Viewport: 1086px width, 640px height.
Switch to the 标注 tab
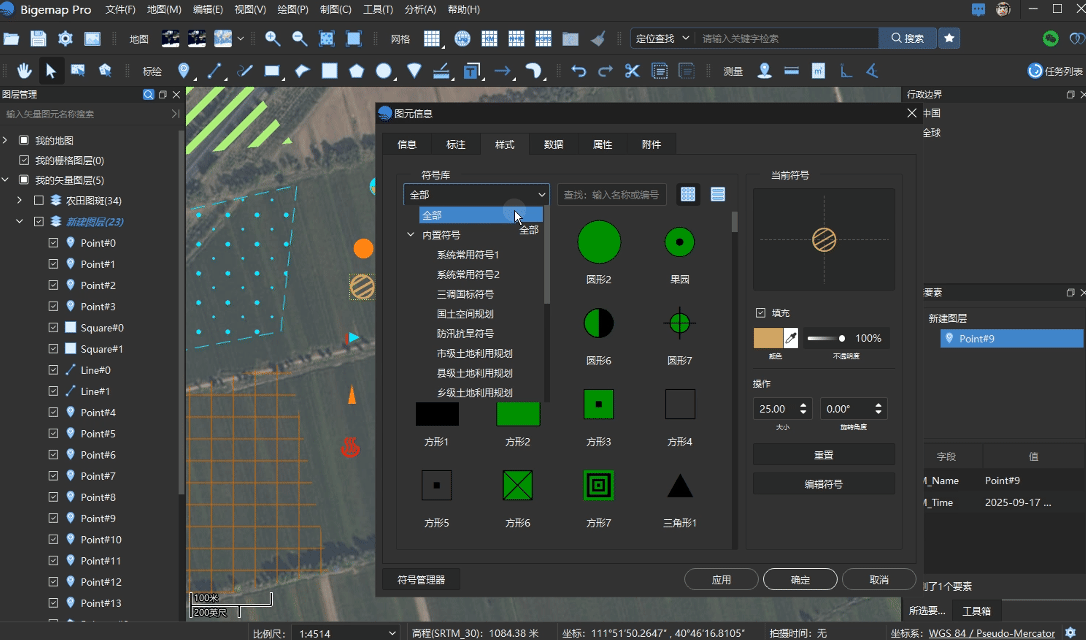[456, 145]
